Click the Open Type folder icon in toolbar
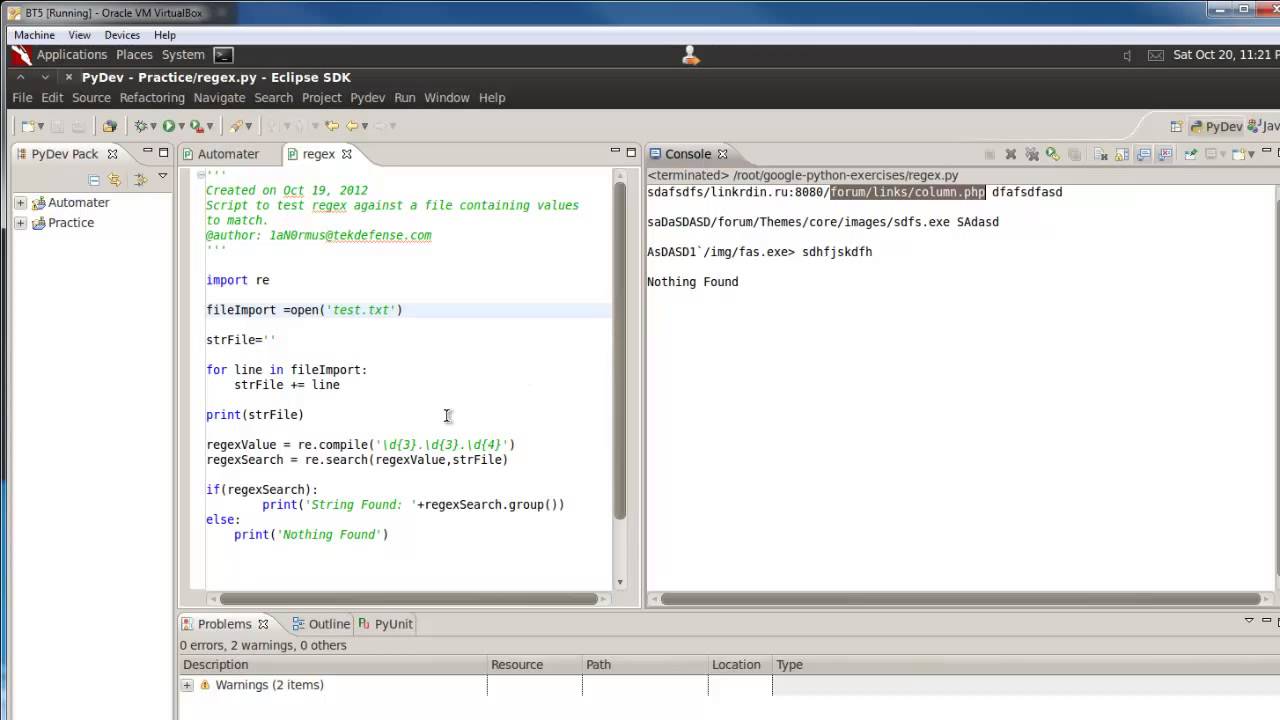Screen dimensions: 1280x720 pyautogui.click(x=109, y=126)
